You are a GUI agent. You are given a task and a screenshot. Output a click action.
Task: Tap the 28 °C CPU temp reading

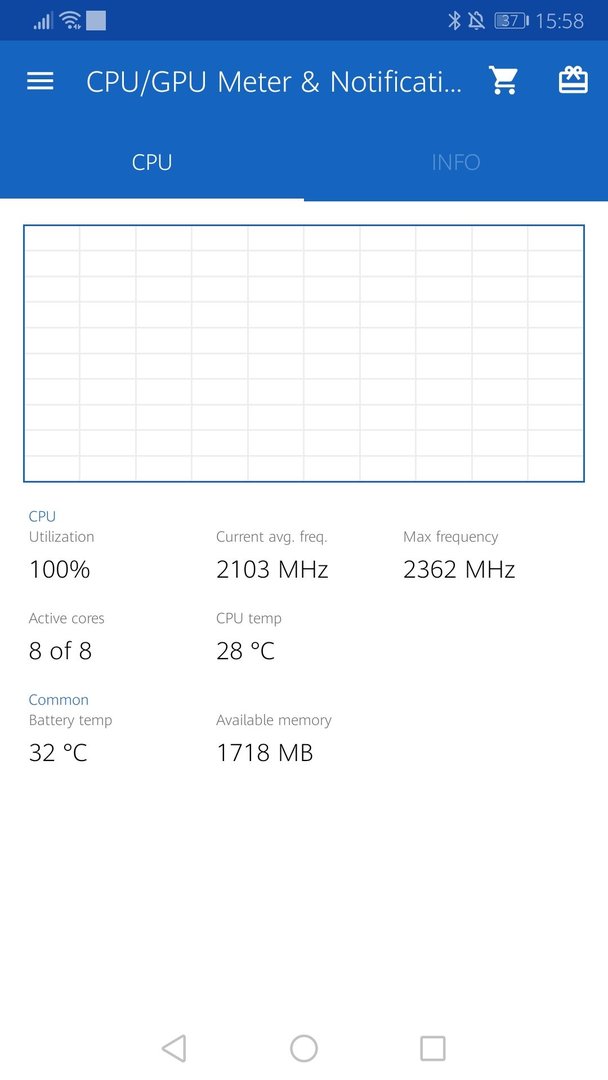(246, 651)
